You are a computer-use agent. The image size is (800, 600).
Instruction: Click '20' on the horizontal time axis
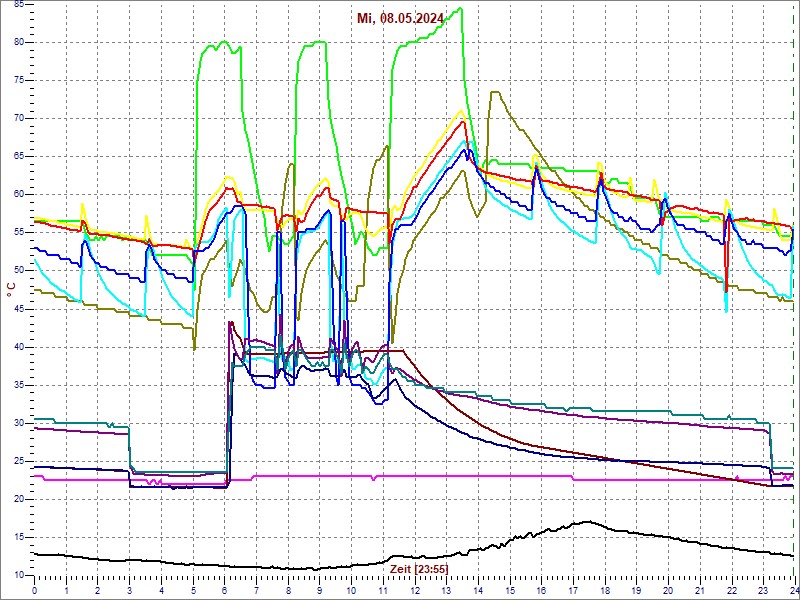coord(668,590)
